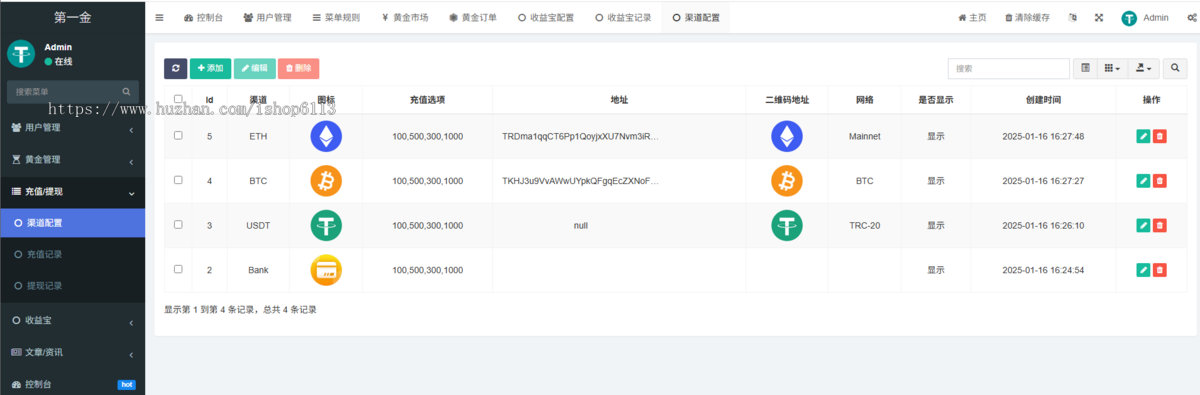The image size is (1200, 395).
Task: Click the magnifier advanced search button
Action: [1176, 68]
